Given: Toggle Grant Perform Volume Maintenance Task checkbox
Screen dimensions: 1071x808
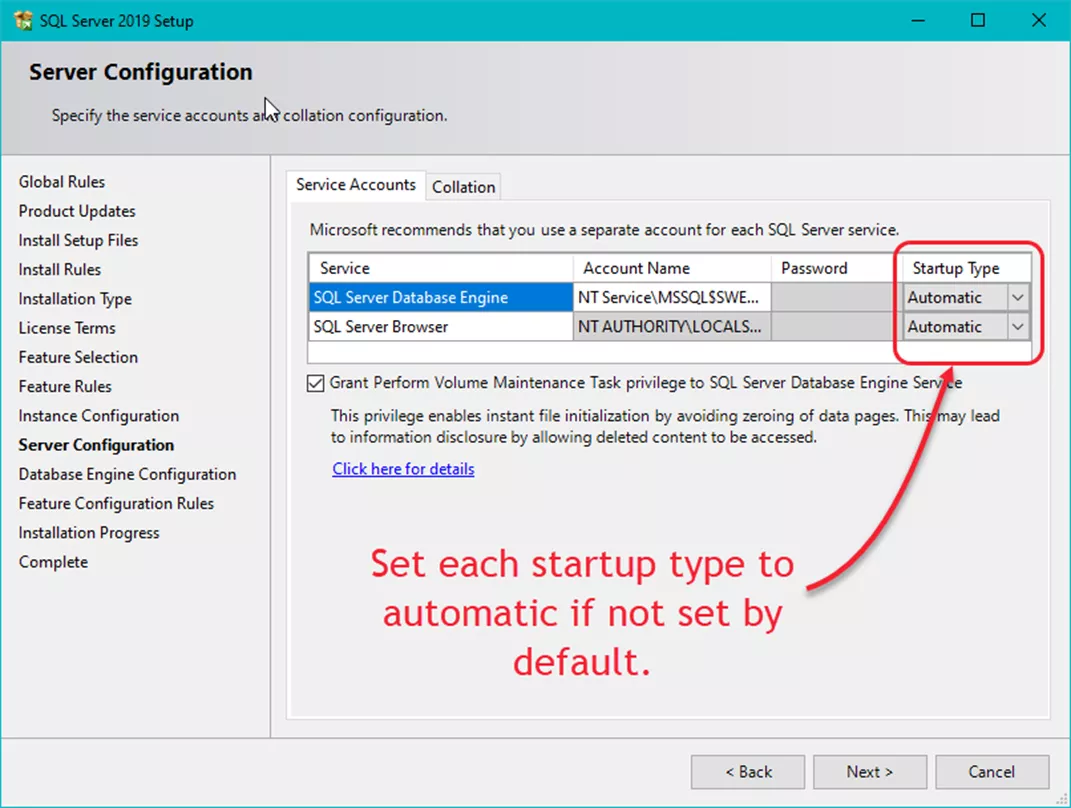Looking at the screenshot, I should click(x=315, y=383).
